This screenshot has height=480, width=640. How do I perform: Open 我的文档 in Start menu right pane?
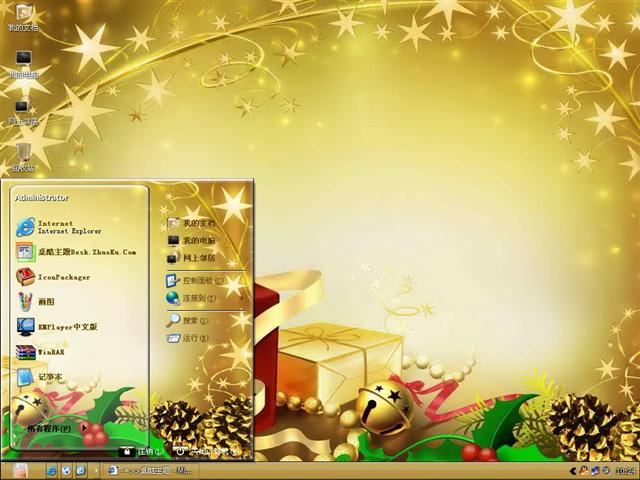[x=191, y=223]
